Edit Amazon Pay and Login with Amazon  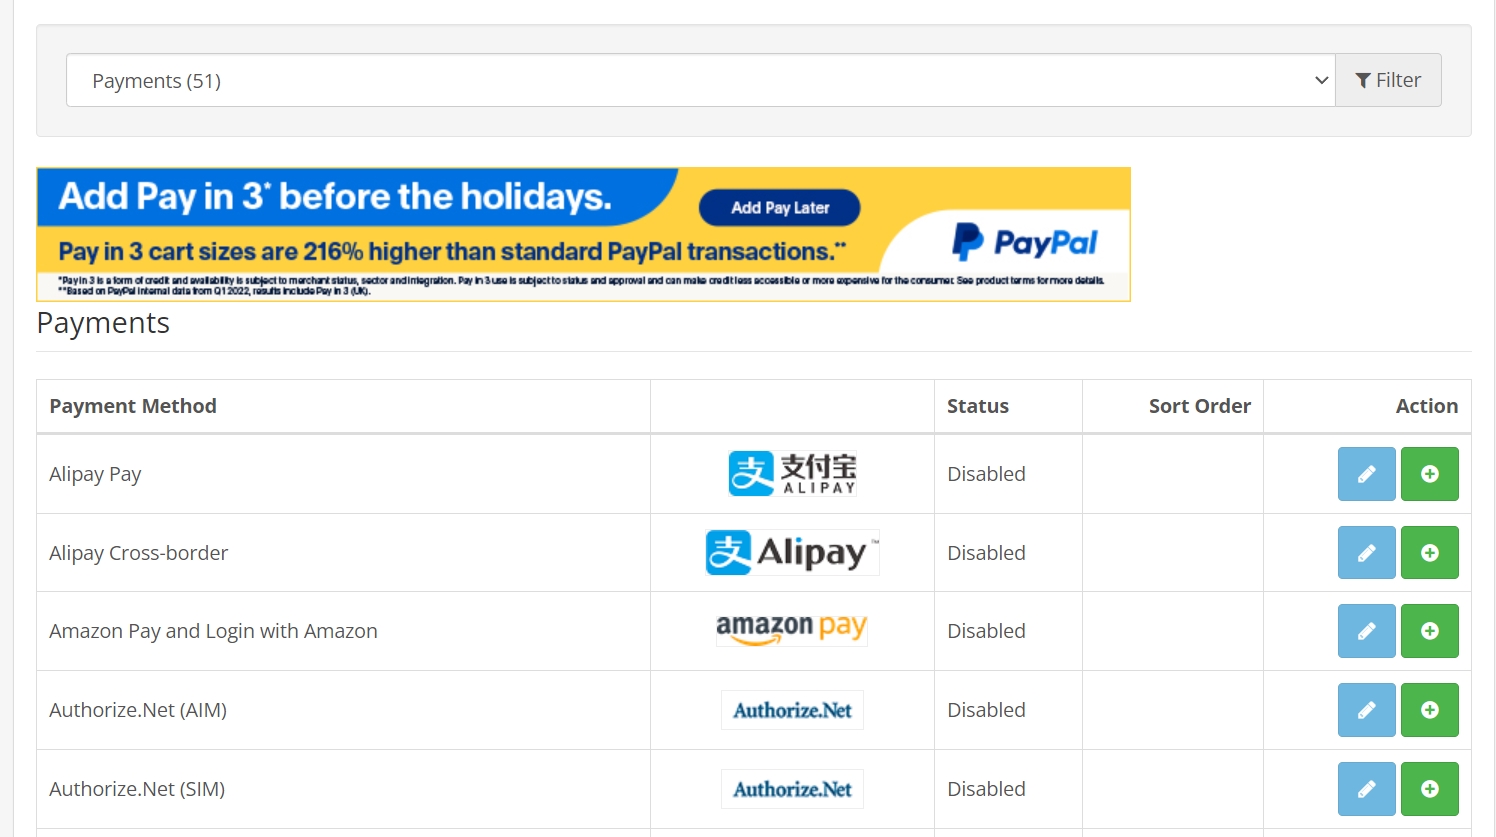tap(1366, 631)
